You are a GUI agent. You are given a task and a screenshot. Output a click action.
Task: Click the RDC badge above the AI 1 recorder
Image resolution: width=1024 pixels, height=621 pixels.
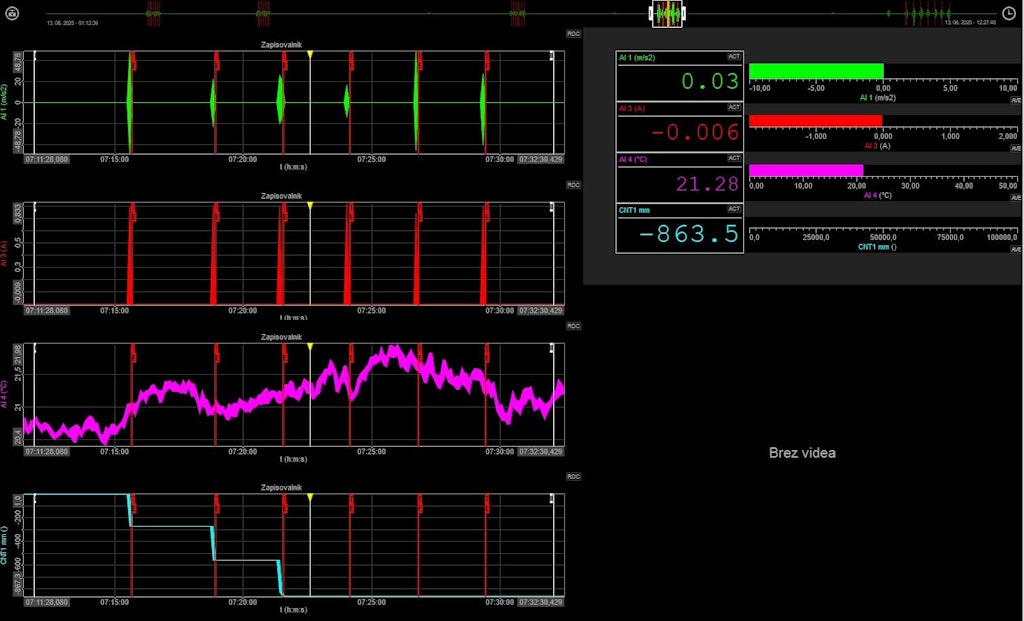[573, 33]
